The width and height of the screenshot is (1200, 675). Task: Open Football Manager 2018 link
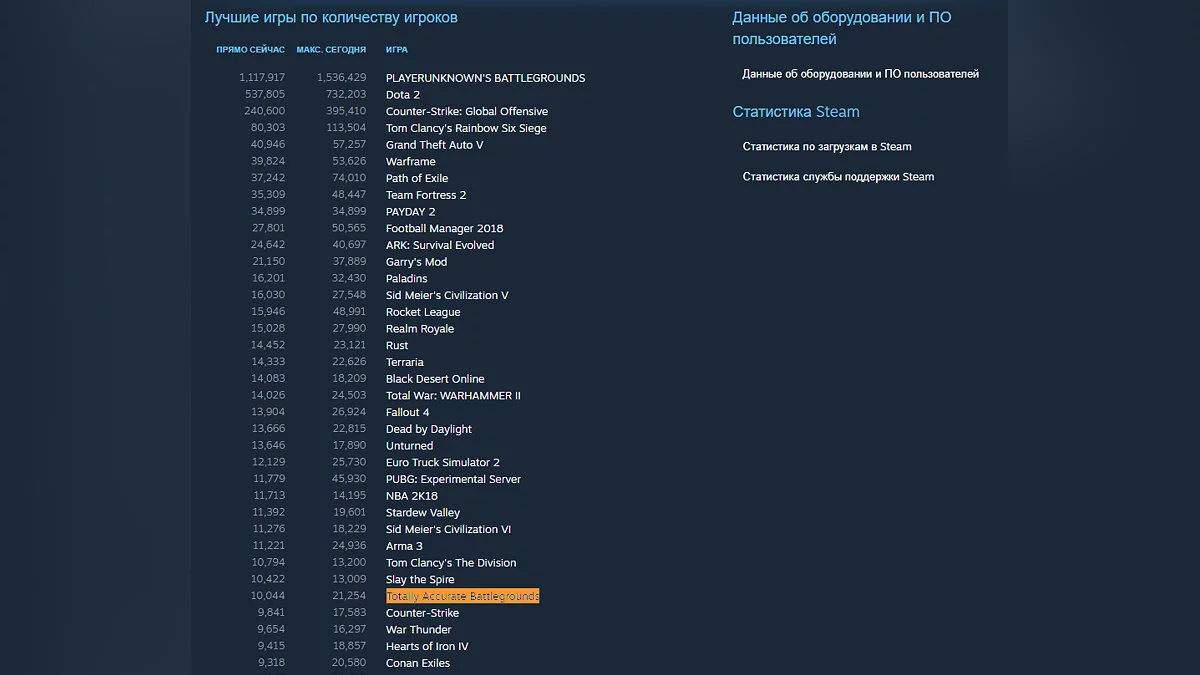pyautogui.click(x=445, y=228)
